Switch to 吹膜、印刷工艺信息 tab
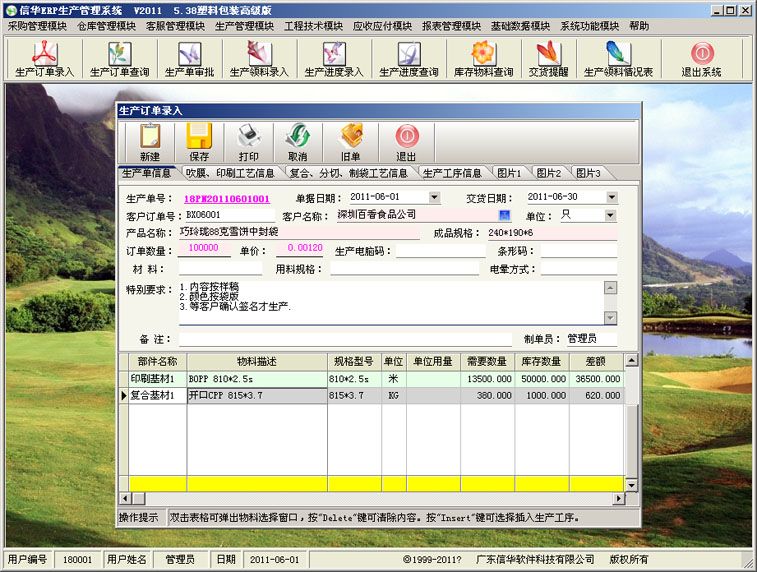The width and height of the screenshot is (757, 572). pyautogui.click(x=230, y=173)
